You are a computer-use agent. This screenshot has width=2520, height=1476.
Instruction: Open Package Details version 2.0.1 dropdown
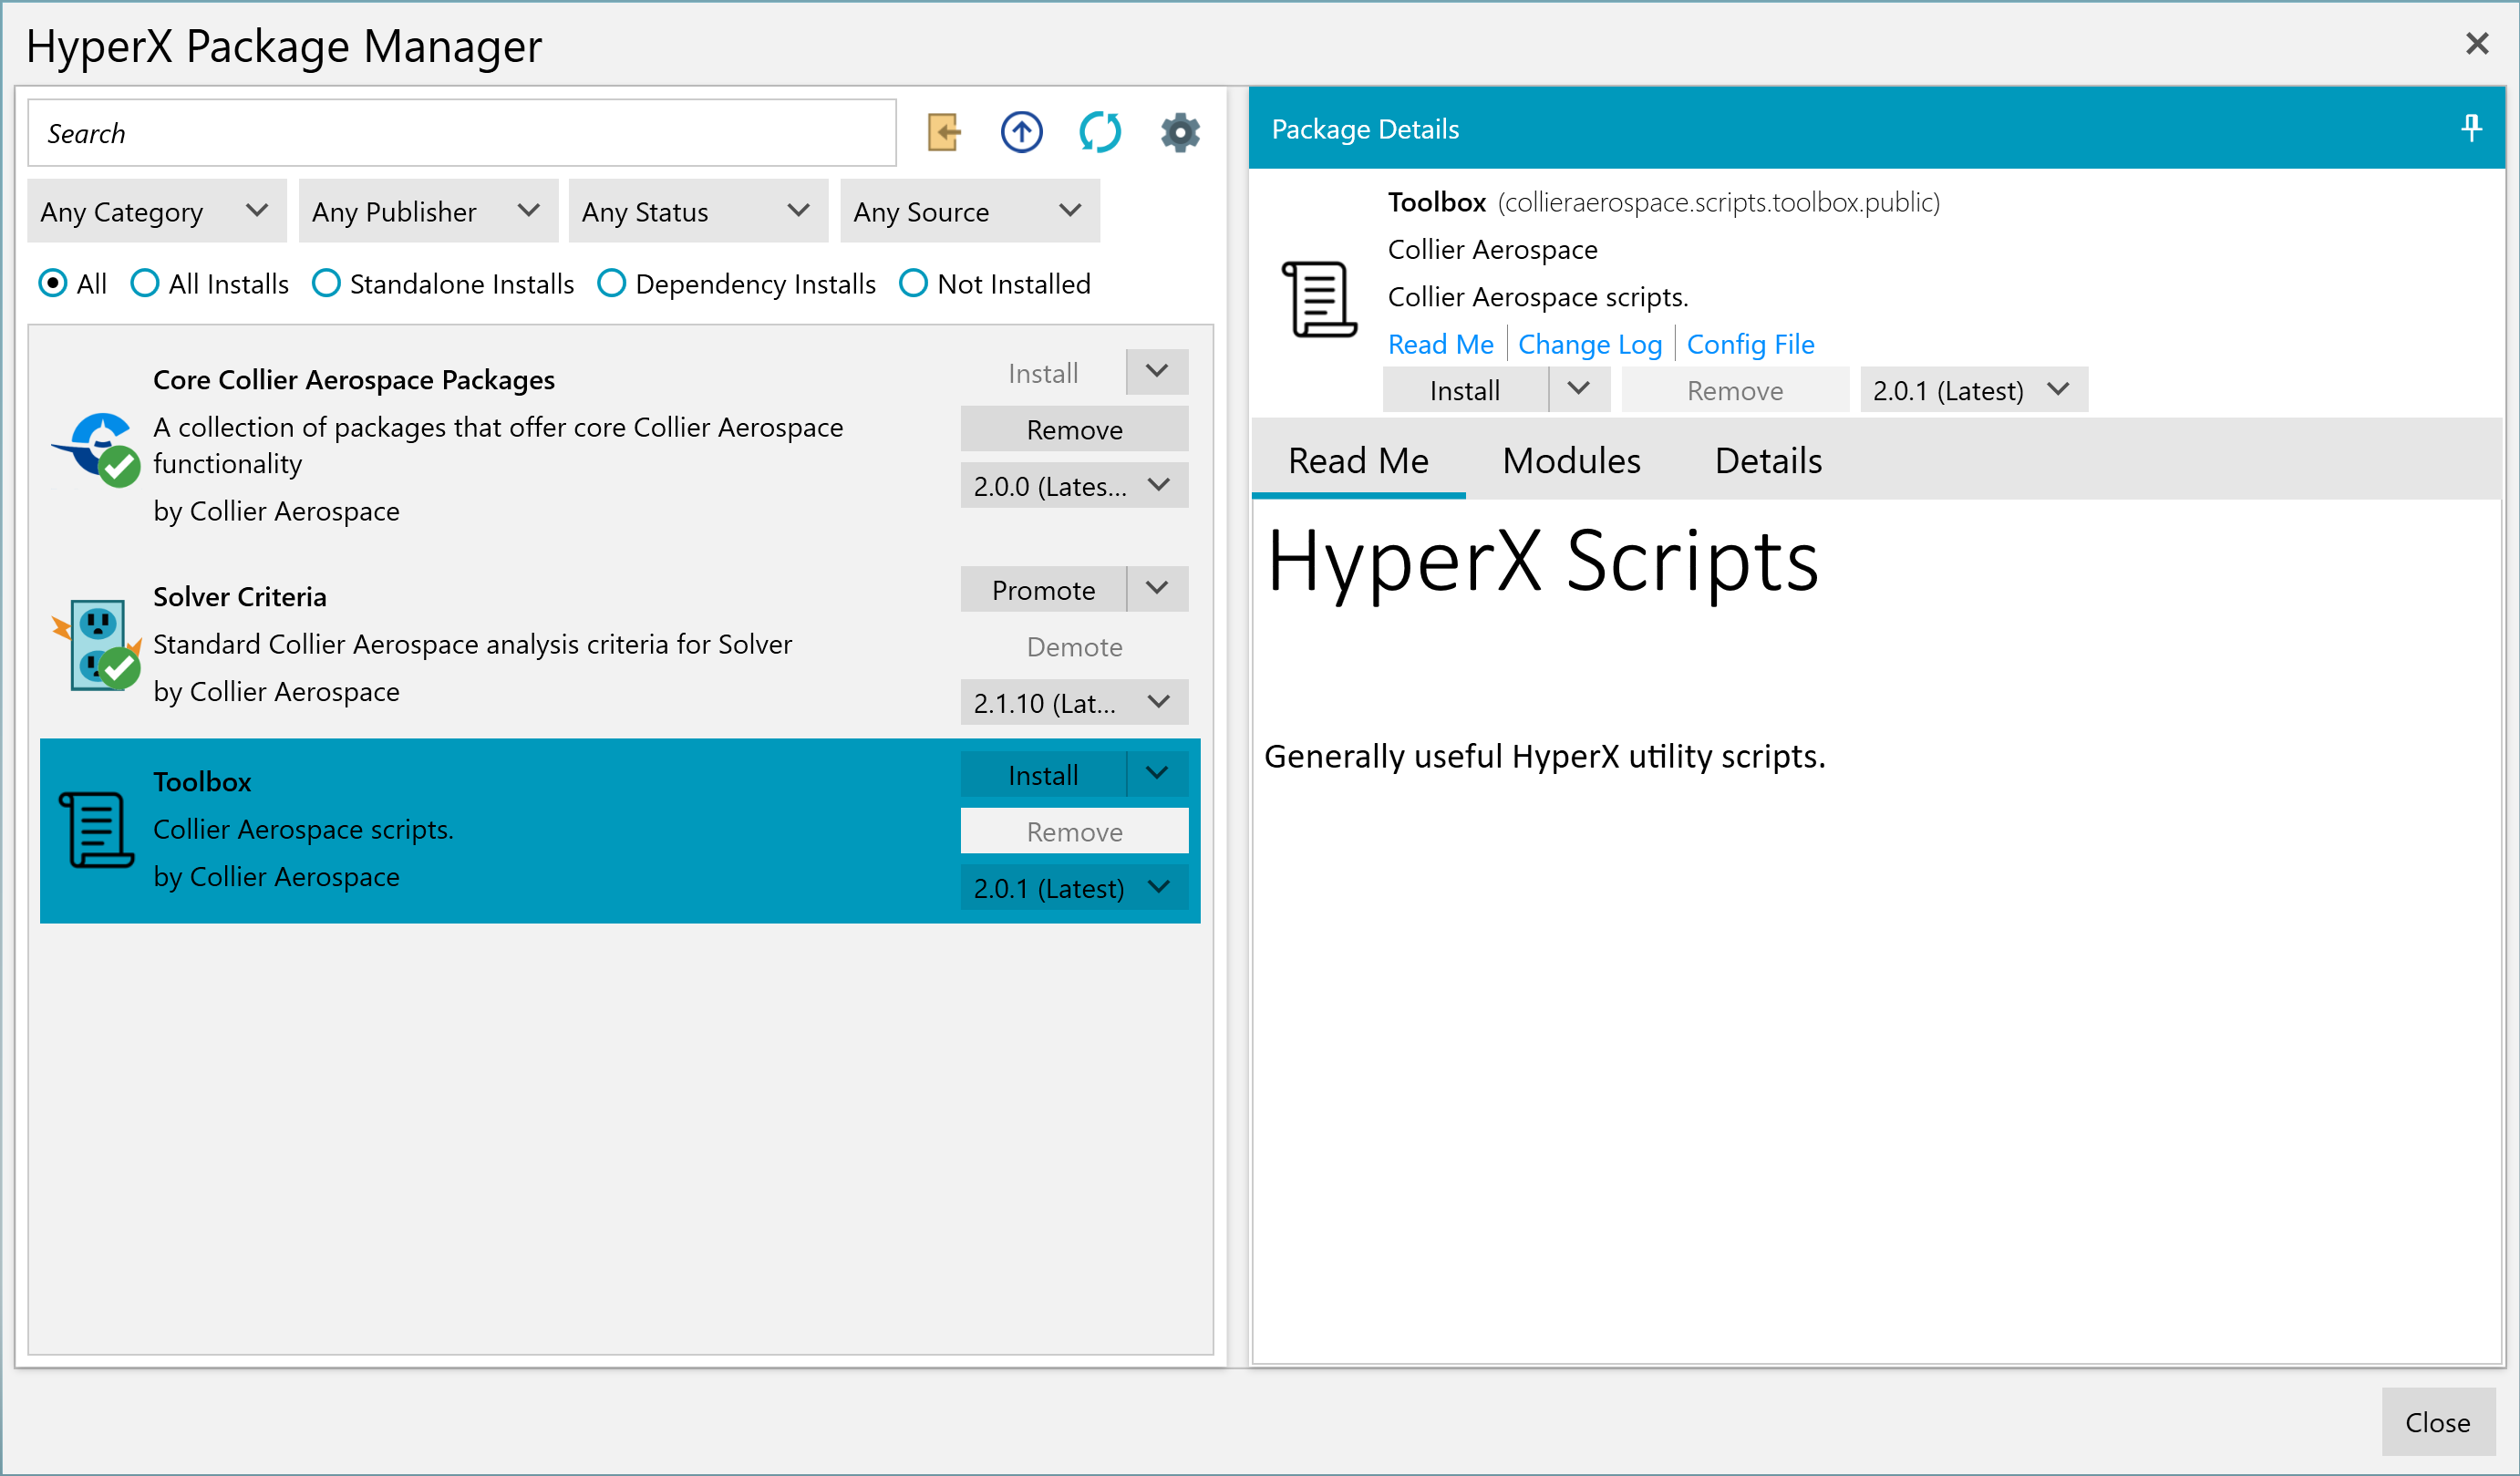1973,390
